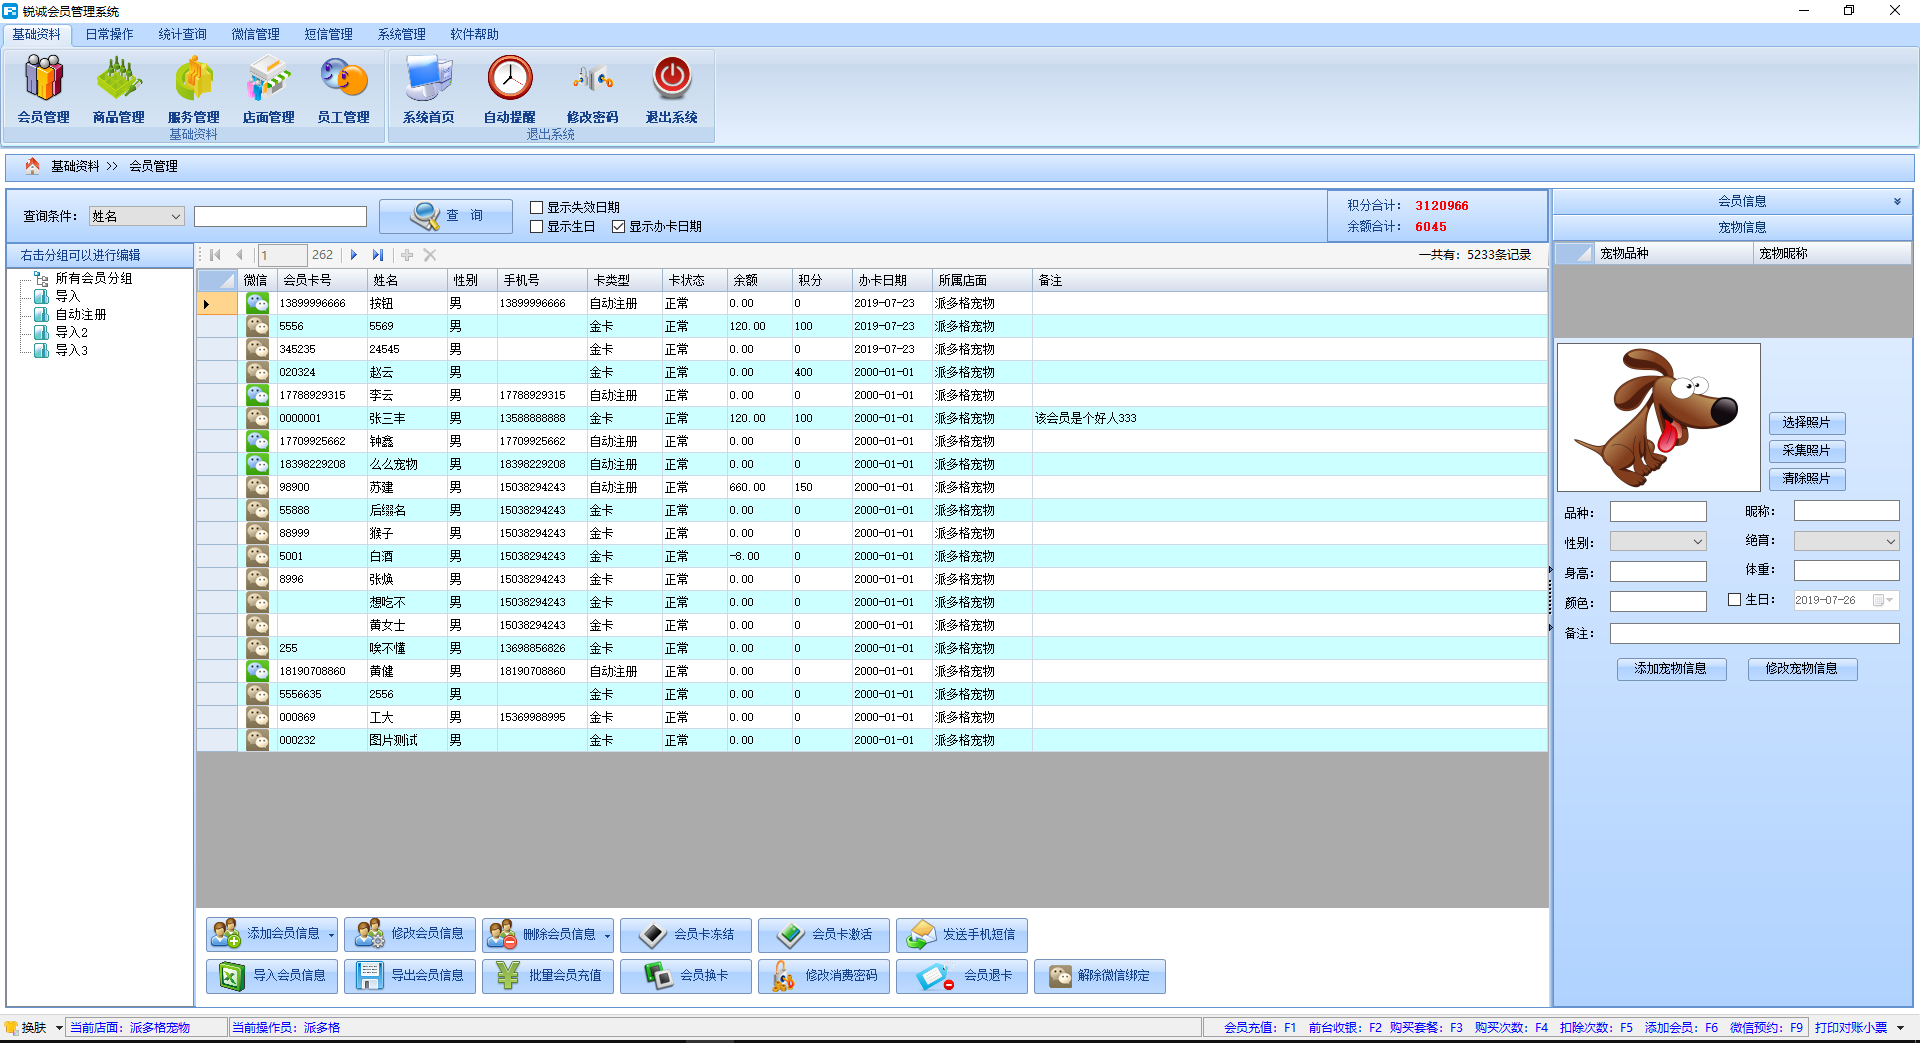Expand the pet 性别 dropdown

pos(1658,542)
